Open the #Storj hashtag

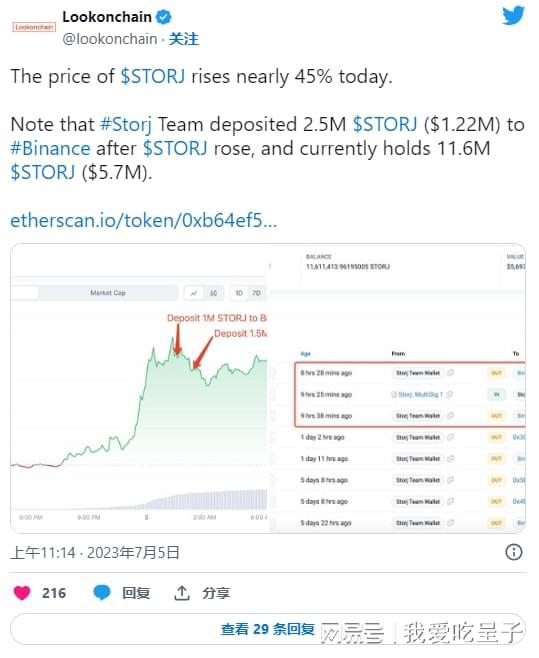pyautogui.click(x=126, y=125)
